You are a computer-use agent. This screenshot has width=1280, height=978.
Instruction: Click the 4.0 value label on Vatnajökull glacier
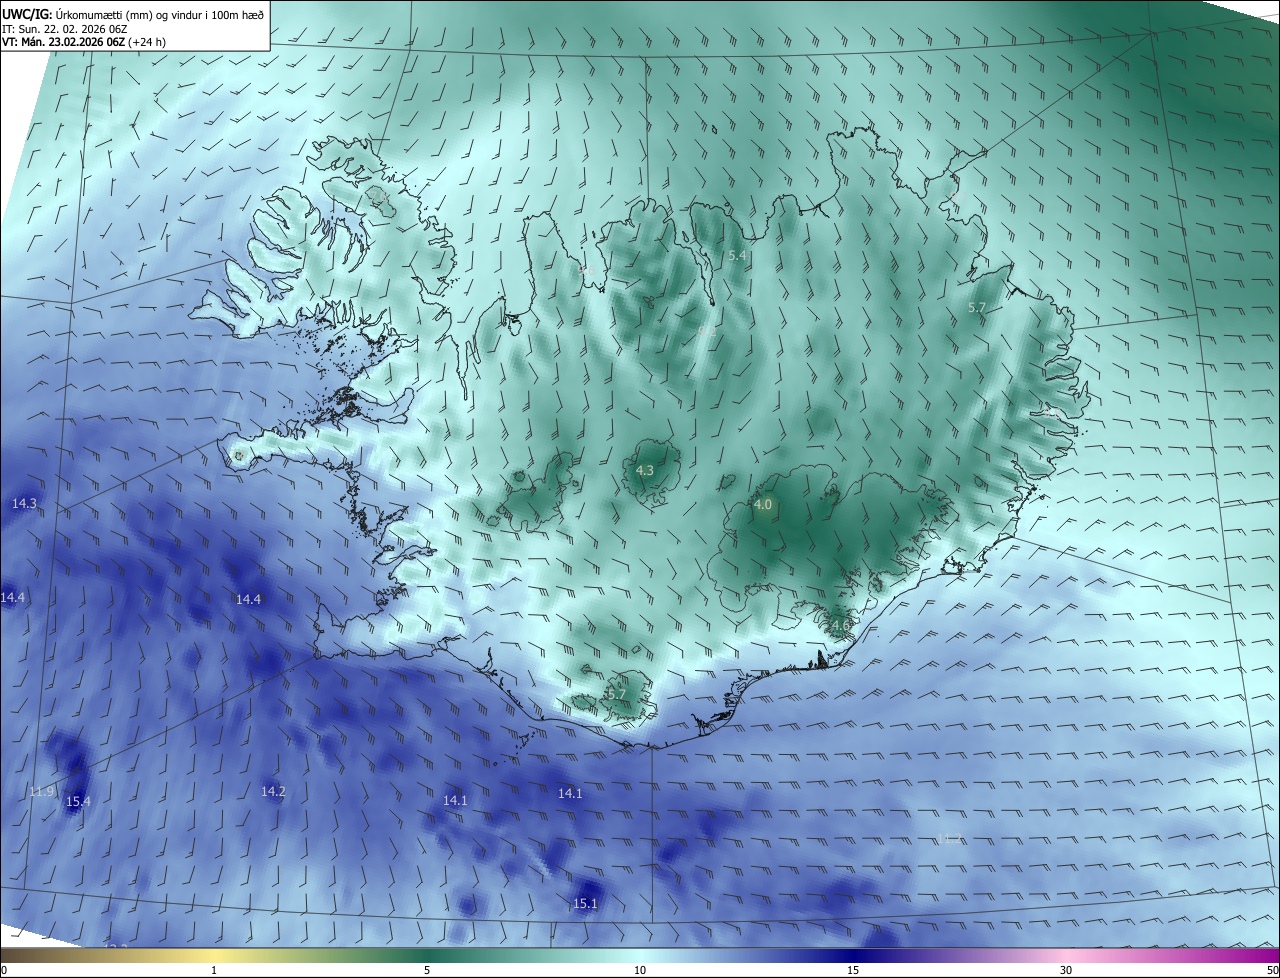pyautogui.click(x=763, y=505)
